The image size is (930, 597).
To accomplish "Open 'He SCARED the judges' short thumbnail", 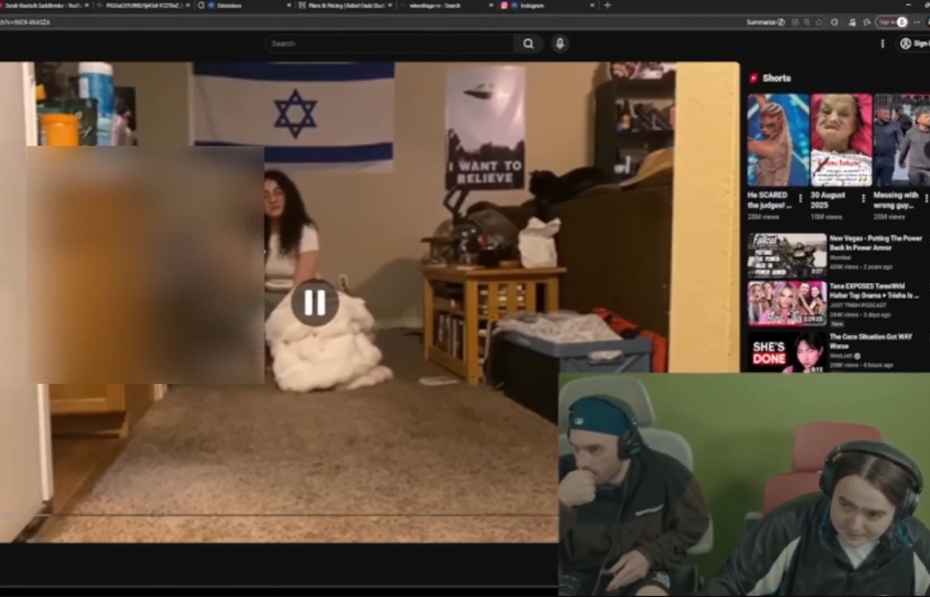I will pos(778,140).
